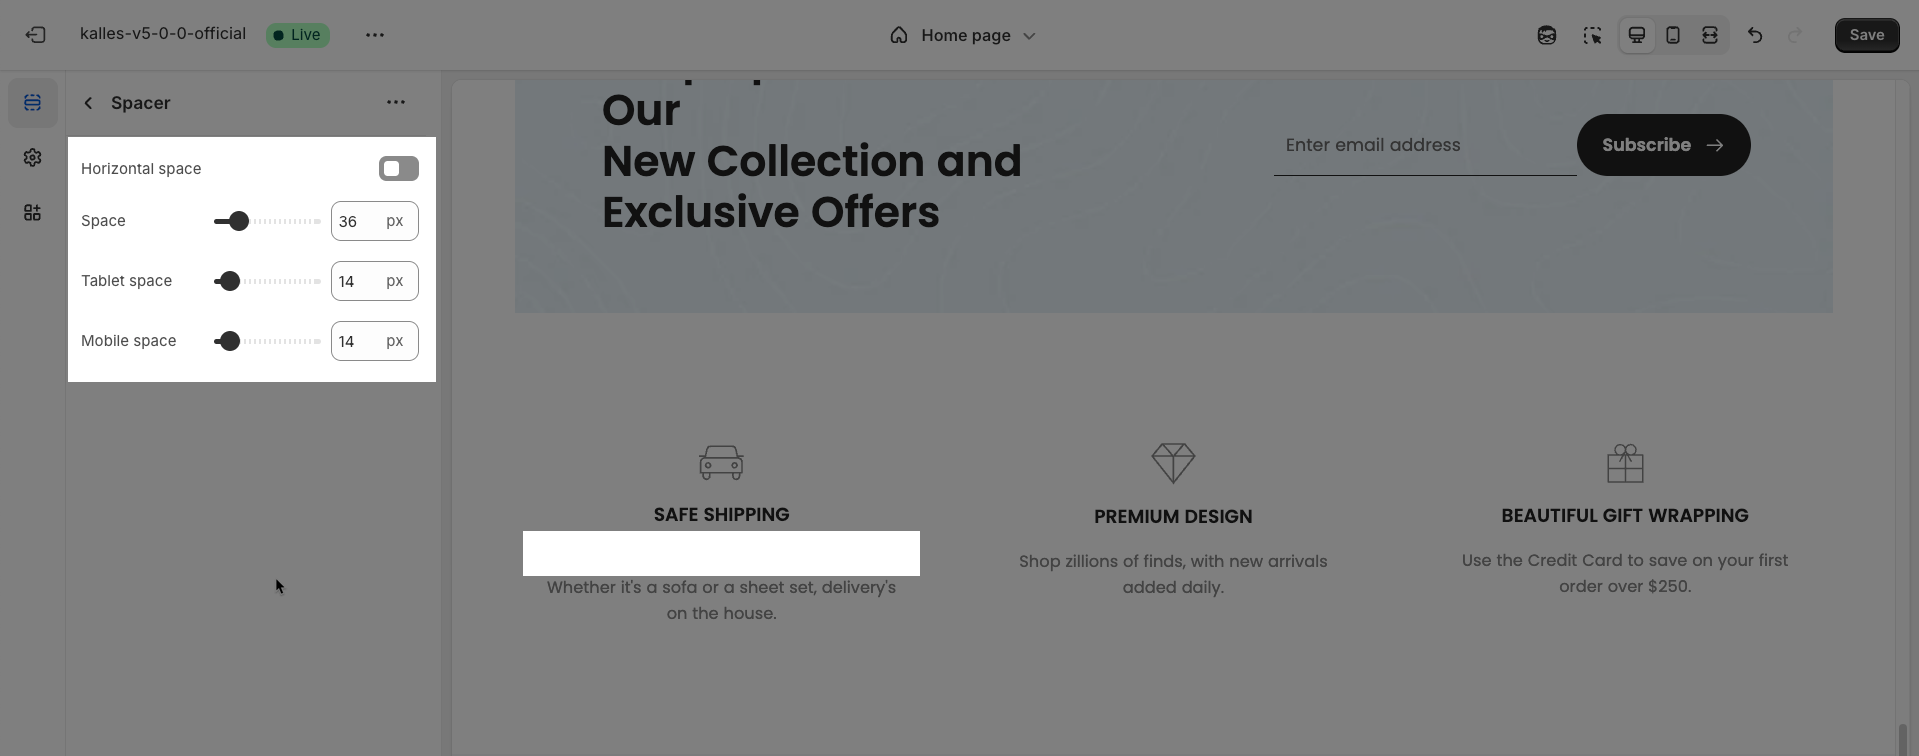
Task: Click the Tablet space slider handle
Action: pyautogui.click(x=229, y=281)
